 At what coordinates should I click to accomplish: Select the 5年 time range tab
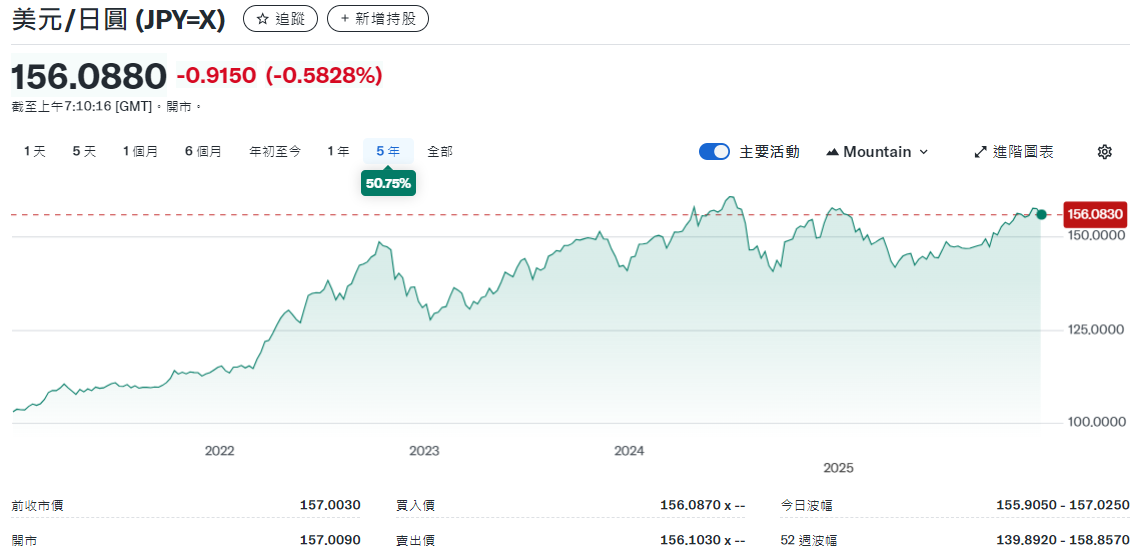[388, 152]
